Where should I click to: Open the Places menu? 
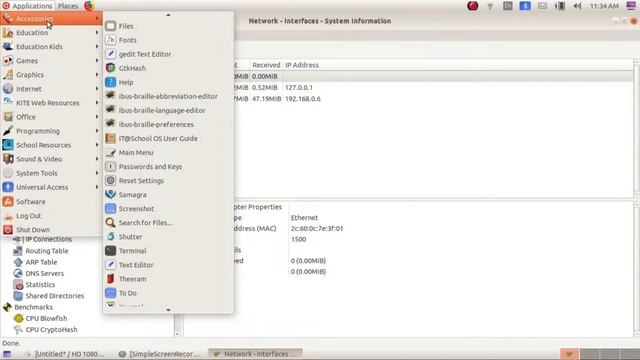pos(68,6)
